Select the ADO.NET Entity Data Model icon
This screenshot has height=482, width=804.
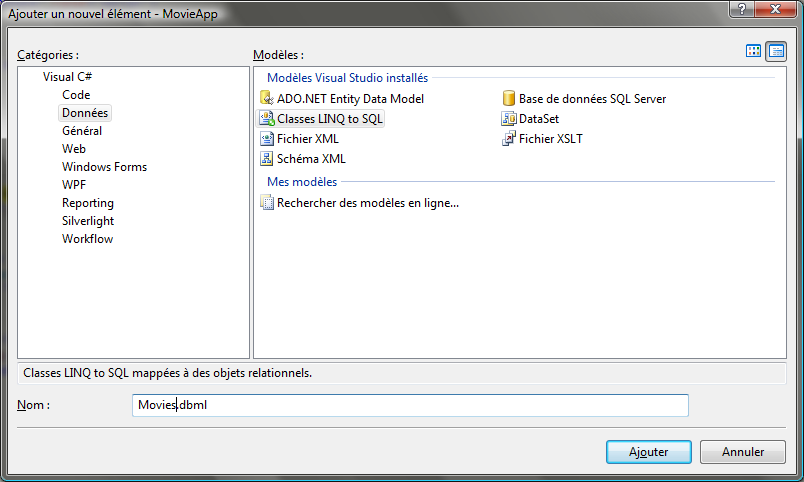click(x=267, y=99)
